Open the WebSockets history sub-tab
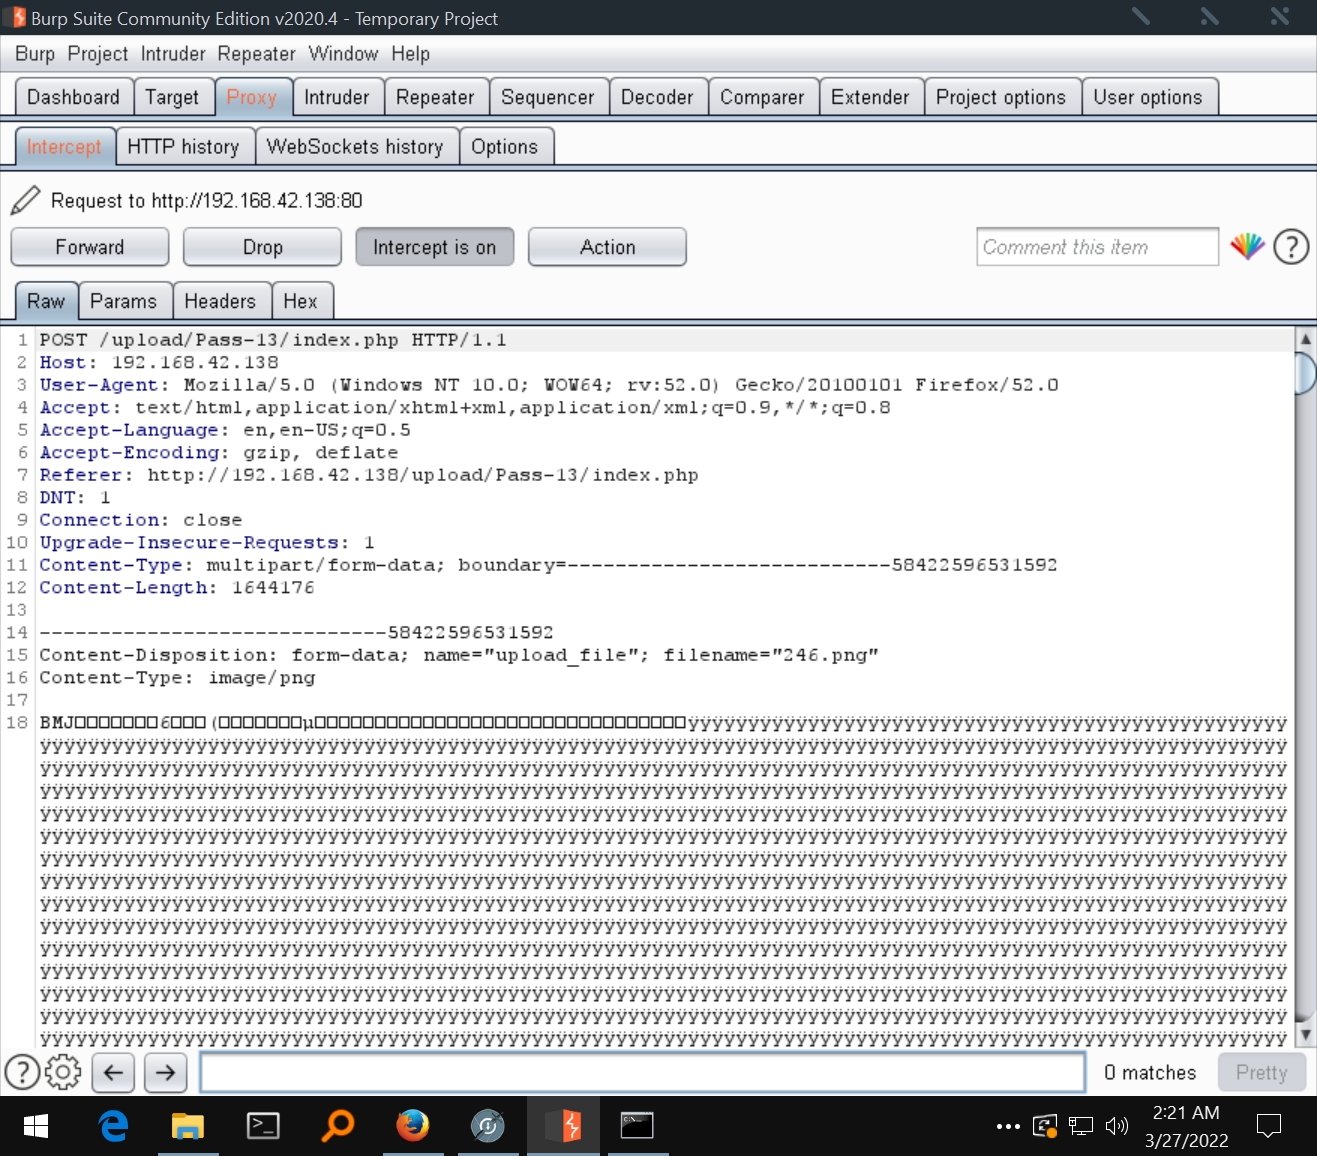Screen dimensions: 1317x1156 [355, 147]
